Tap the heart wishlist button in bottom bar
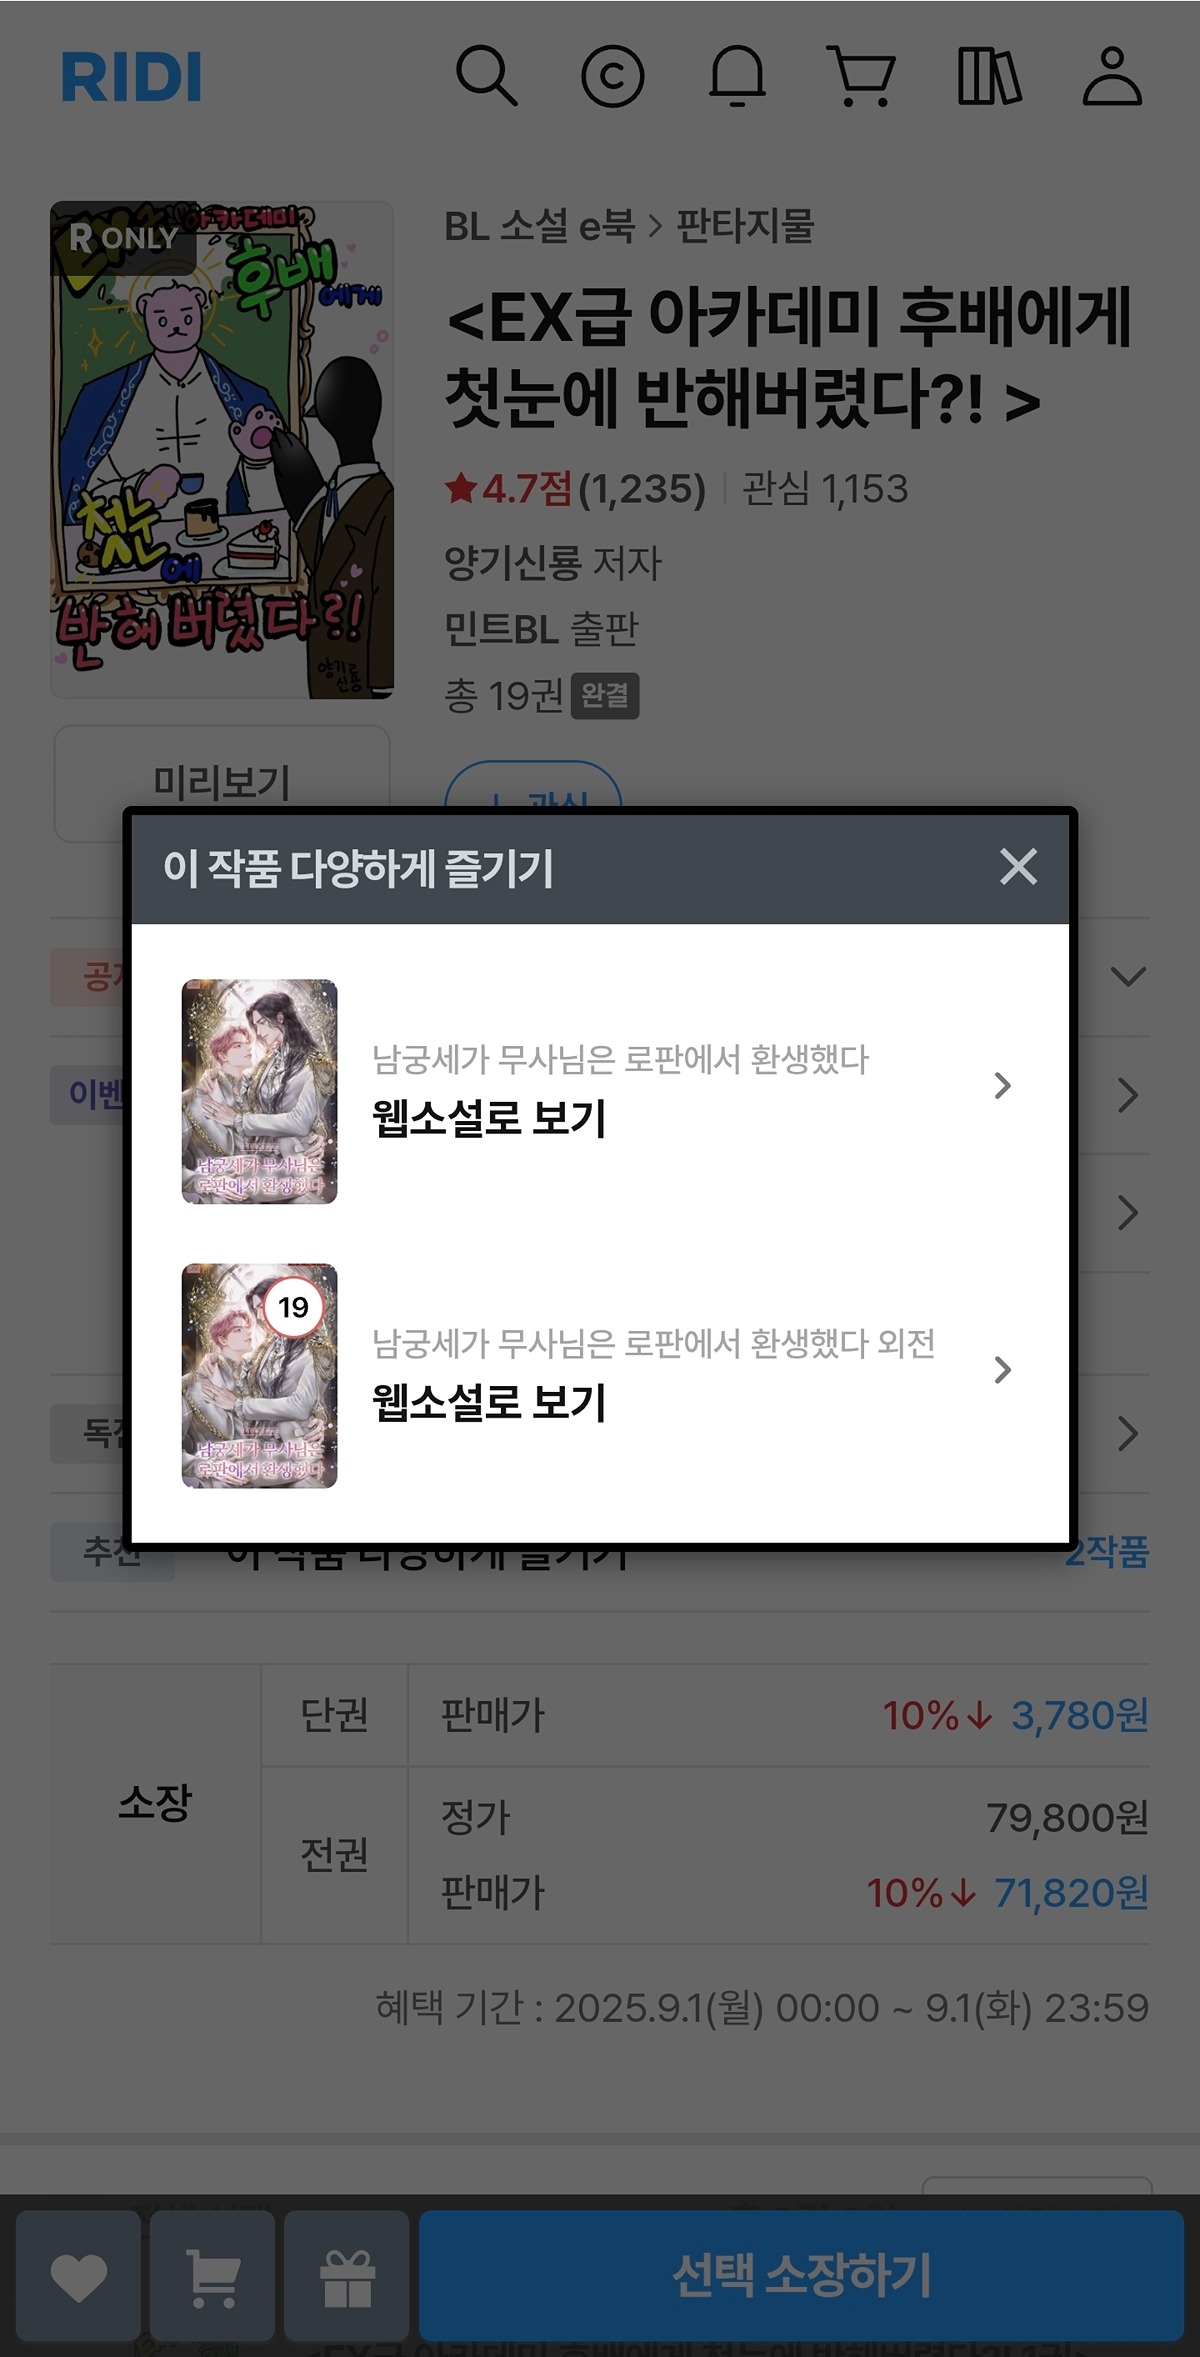The image size is (1200, 2357). click(79, 2275)
